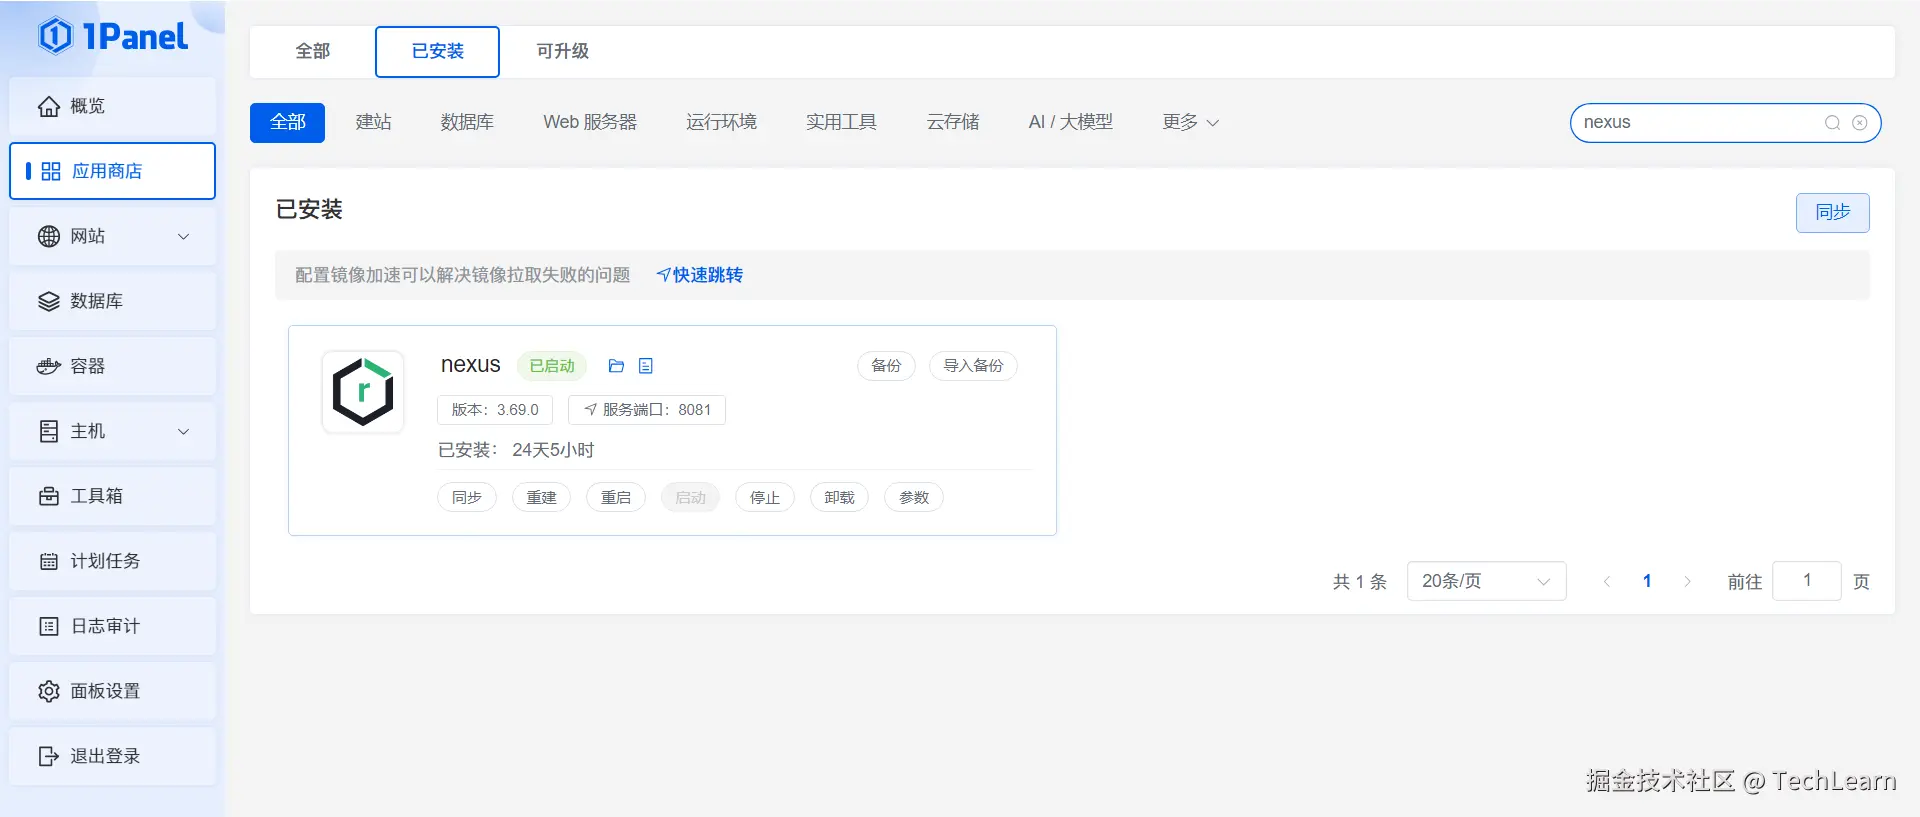Click the nexus app logo
The height and width of the screenshot is (817, 1920).
click(363, 392)
